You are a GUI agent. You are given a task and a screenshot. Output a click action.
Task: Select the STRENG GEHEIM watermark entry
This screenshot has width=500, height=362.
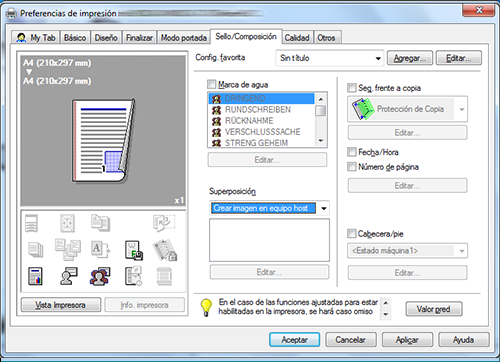point(262,143)
